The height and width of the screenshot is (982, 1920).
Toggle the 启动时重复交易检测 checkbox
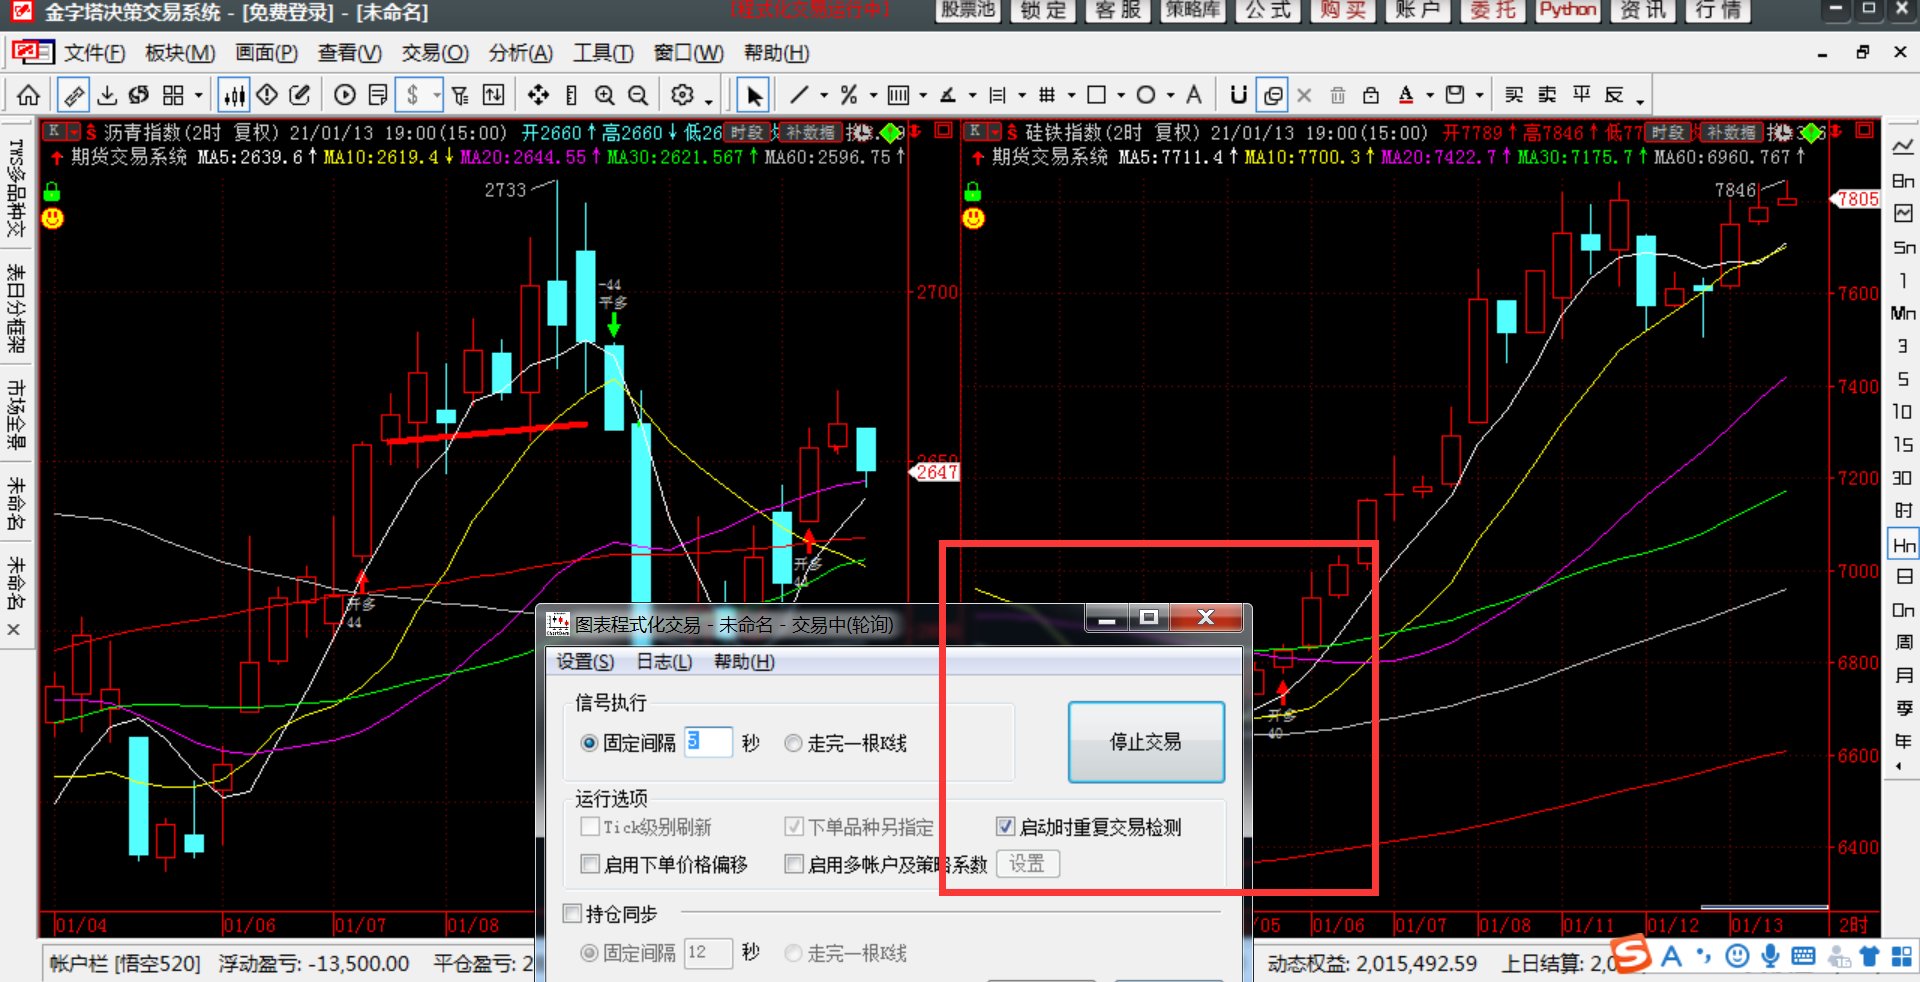1006,827
